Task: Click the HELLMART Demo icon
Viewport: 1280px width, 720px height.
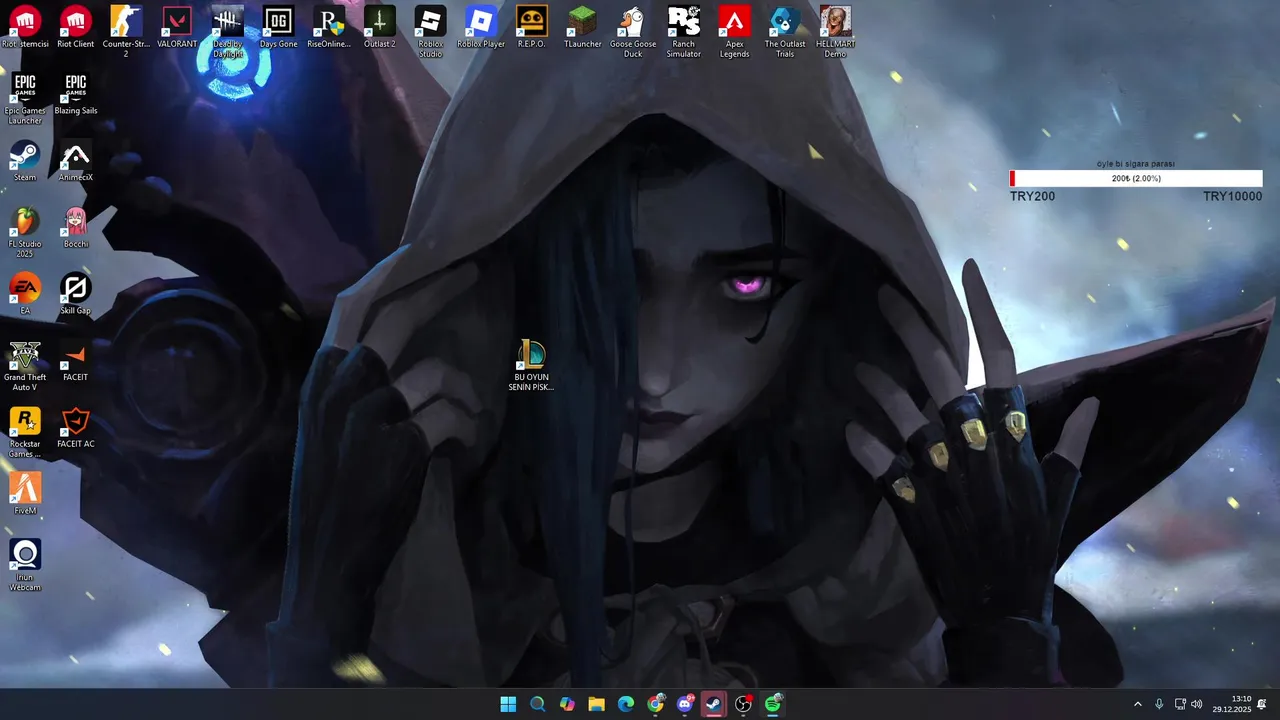Action: point(836,31)
